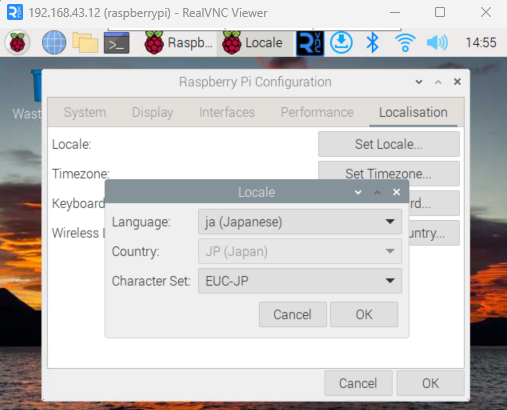This screenshot has width=507, height=410.
Task: Click the Raspberry Pi Configuration title text
Action: click(255, 82)
